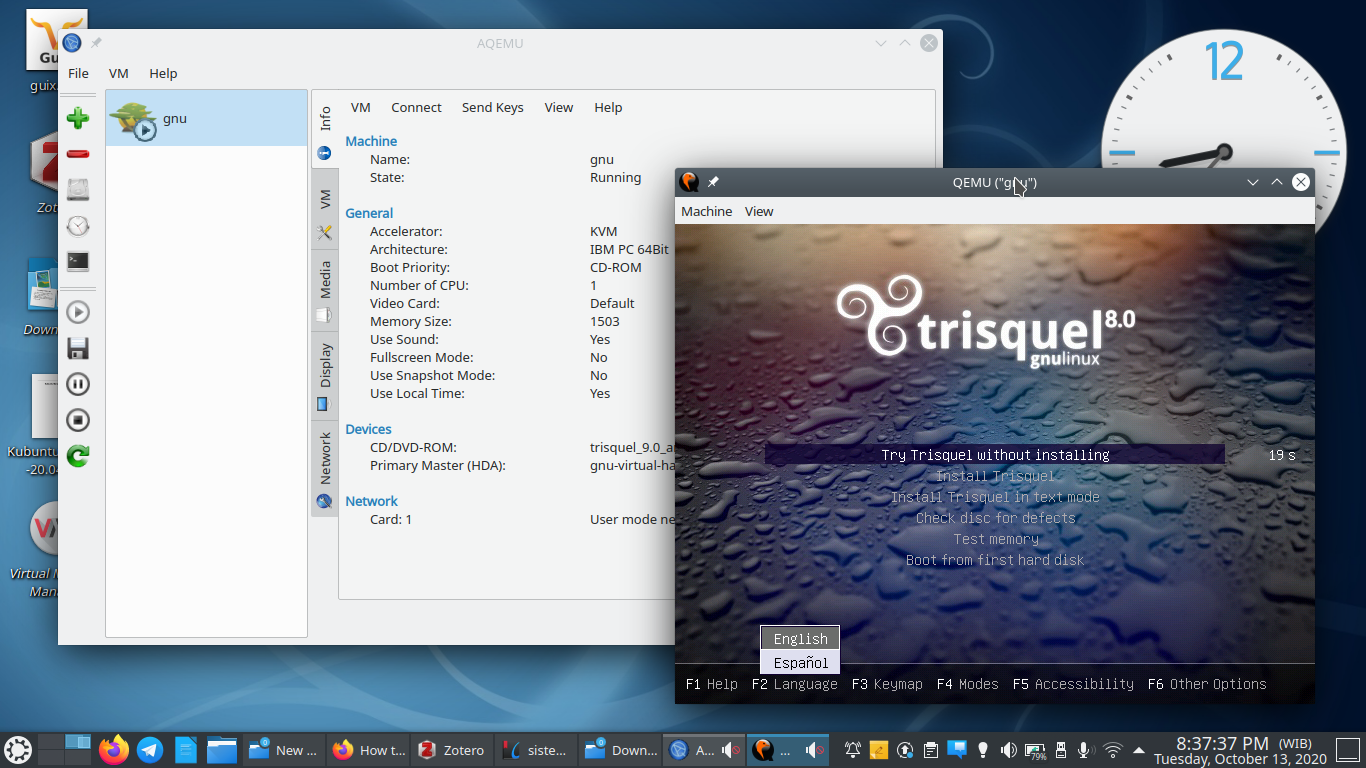Open the View menu in the QEMU window
The width and height of the screenshot is (1366, 768).
(x=759, y=211)
